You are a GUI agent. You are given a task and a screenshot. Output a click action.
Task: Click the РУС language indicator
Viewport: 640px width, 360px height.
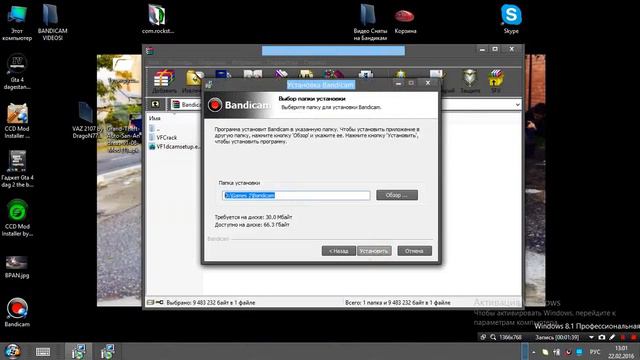pyautogui.click(x=595, y=352)
